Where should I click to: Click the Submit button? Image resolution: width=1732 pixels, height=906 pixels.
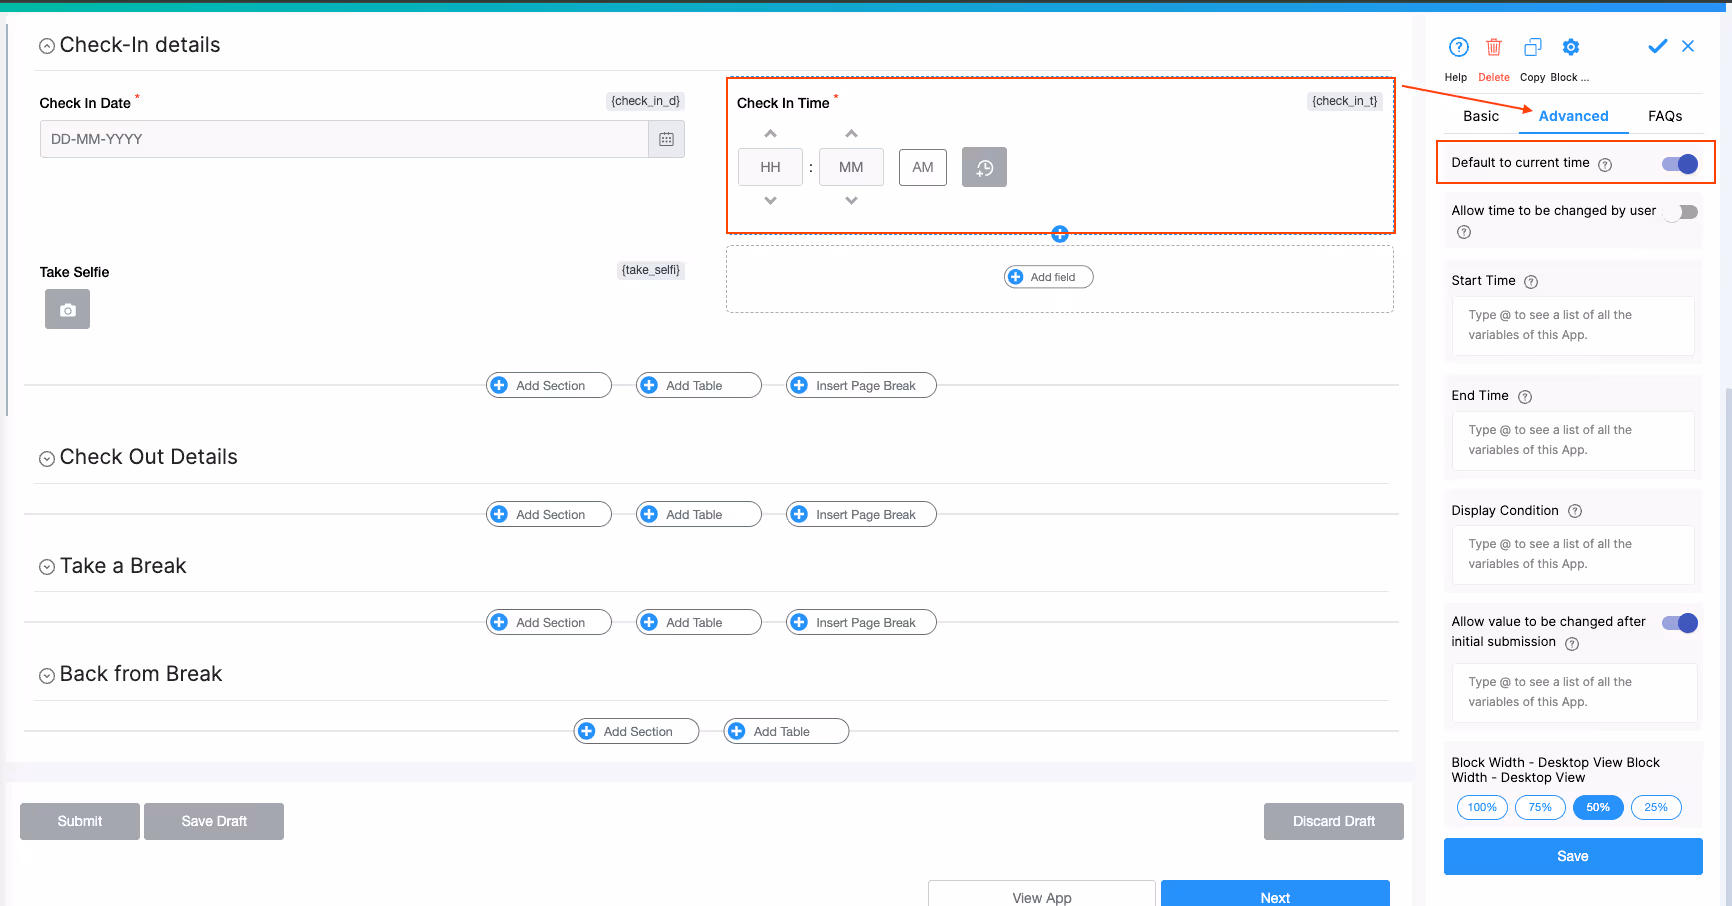point(80,821)
